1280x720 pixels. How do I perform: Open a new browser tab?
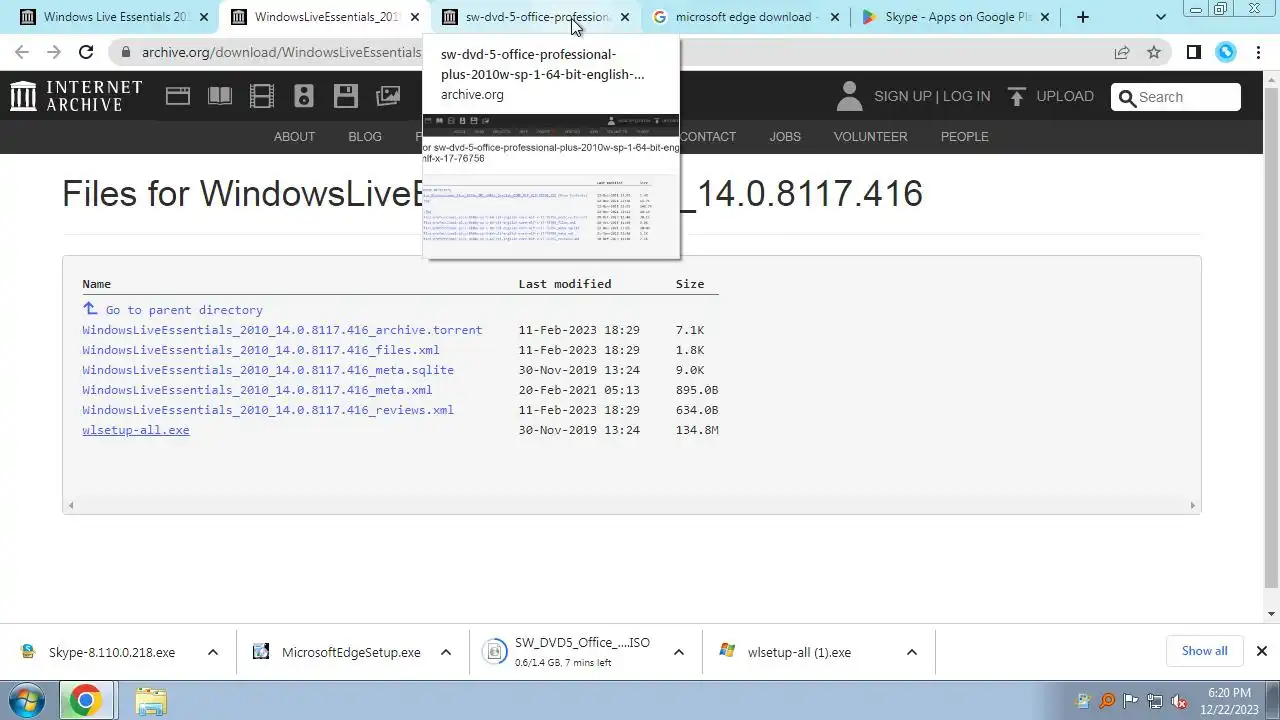[x=1083, y=17]
